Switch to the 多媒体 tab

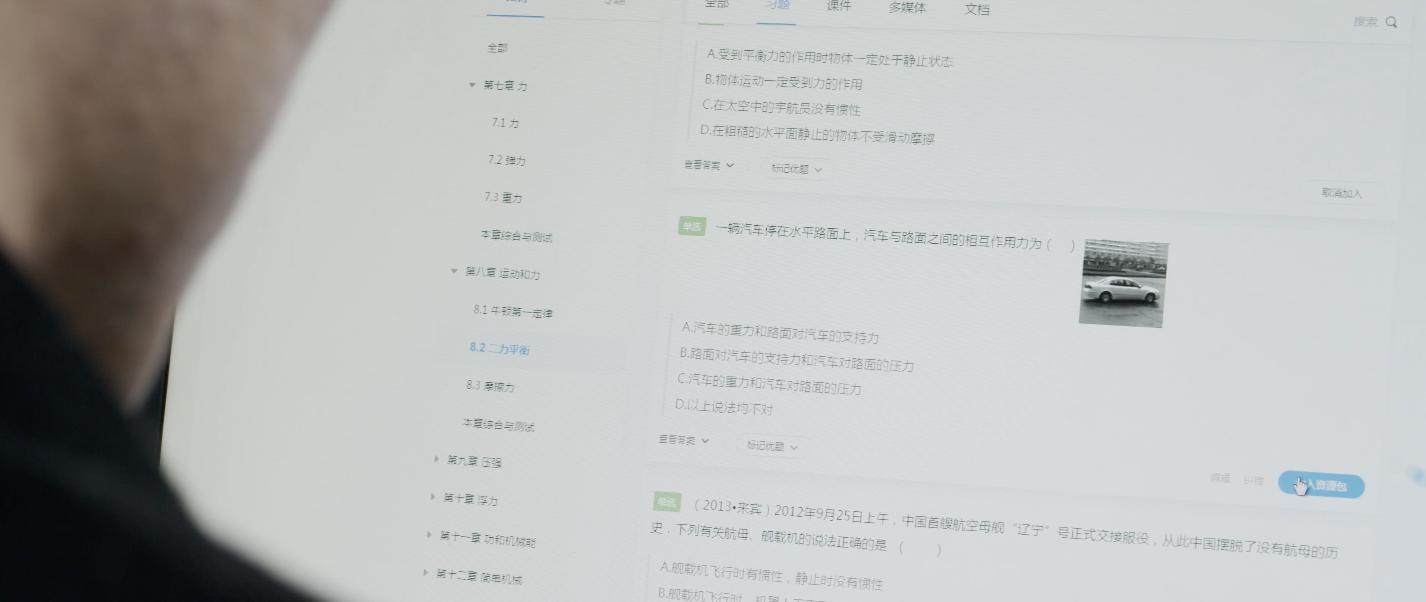[907, 7]
